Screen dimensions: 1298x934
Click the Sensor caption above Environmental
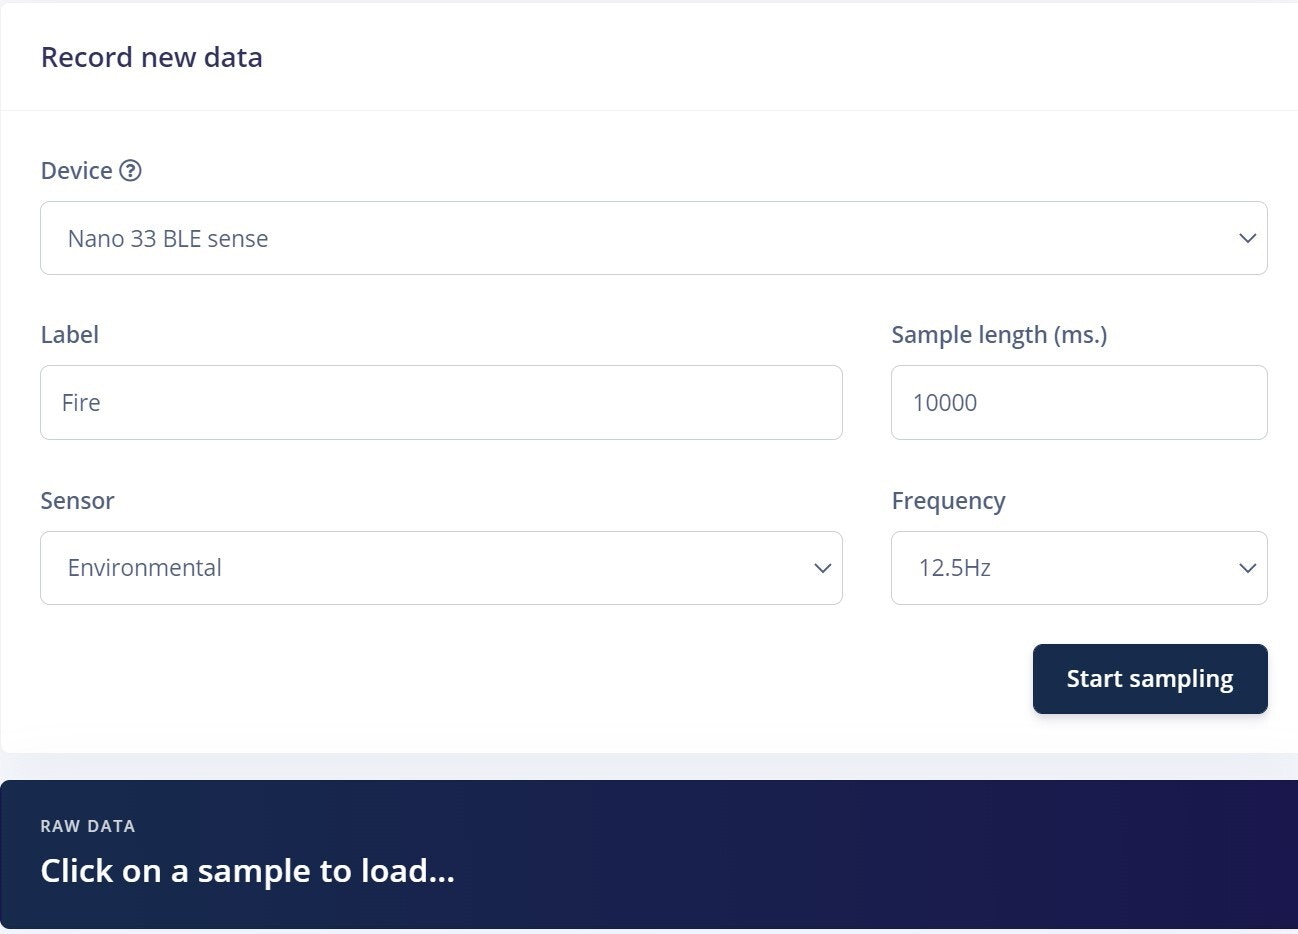coord(78,501)
